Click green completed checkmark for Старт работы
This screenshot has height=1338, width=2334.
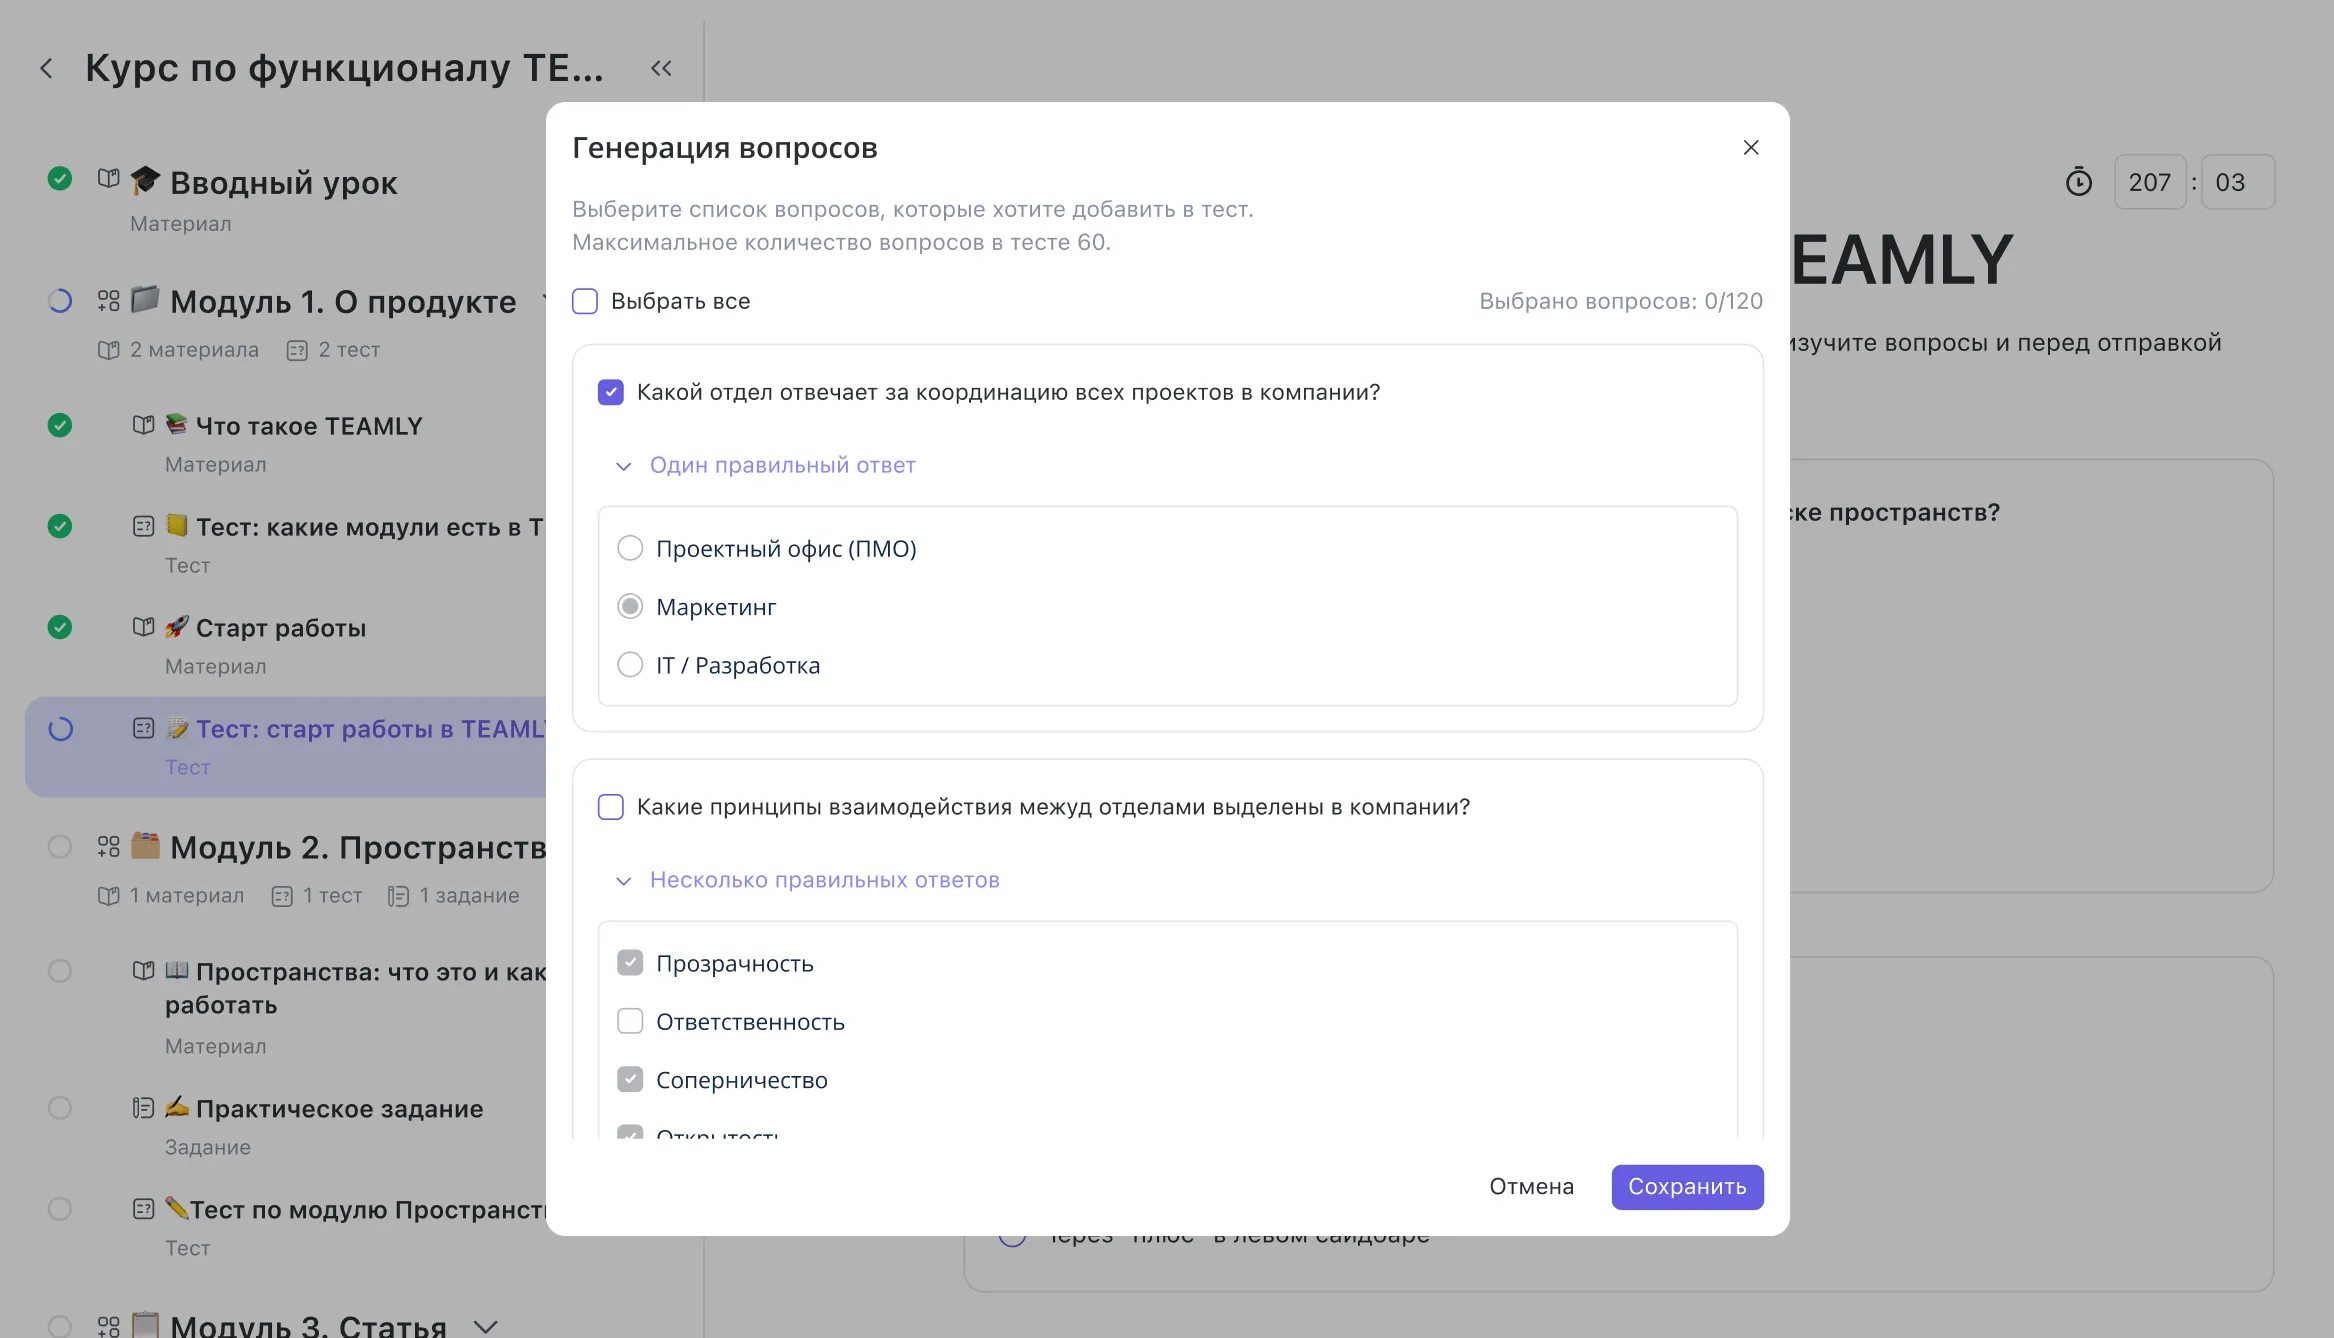pos(60,627)
